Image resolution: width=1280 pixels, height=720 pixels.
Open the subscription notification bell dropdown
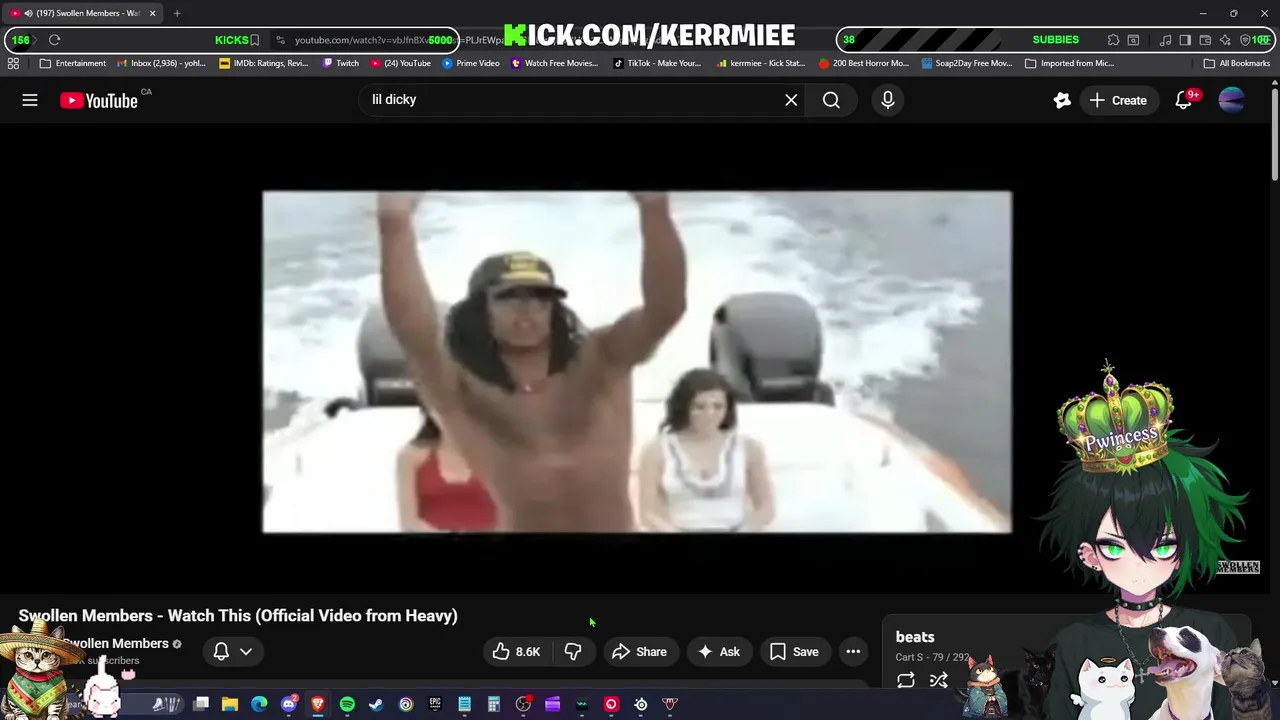232,652
